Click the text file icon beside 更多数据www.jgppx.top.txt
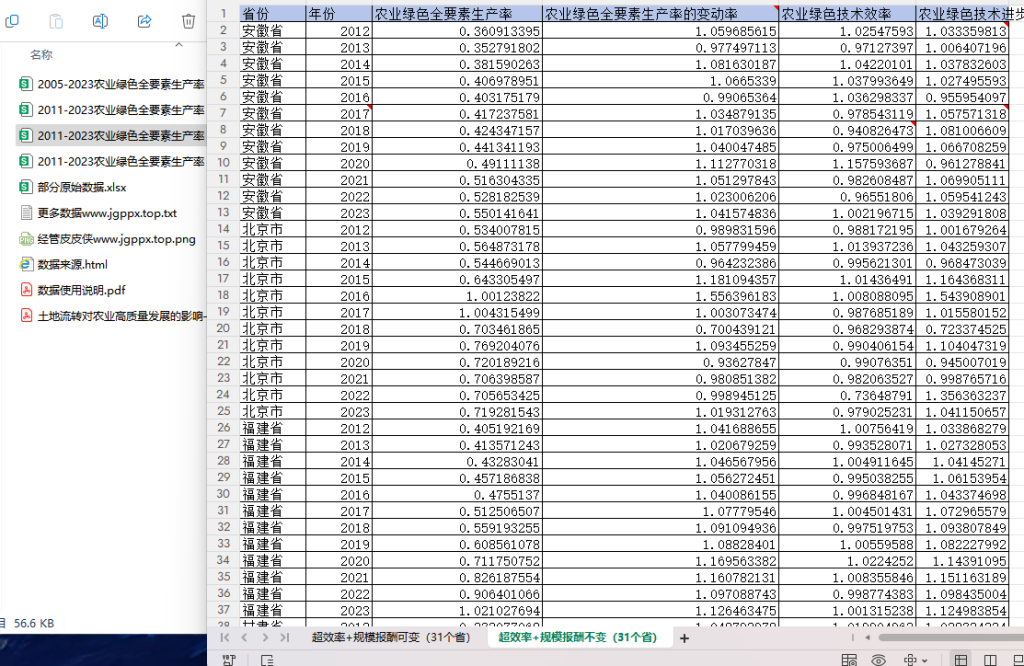The height and width of the screenshot is (666, 1024). (x=25, y=213)
